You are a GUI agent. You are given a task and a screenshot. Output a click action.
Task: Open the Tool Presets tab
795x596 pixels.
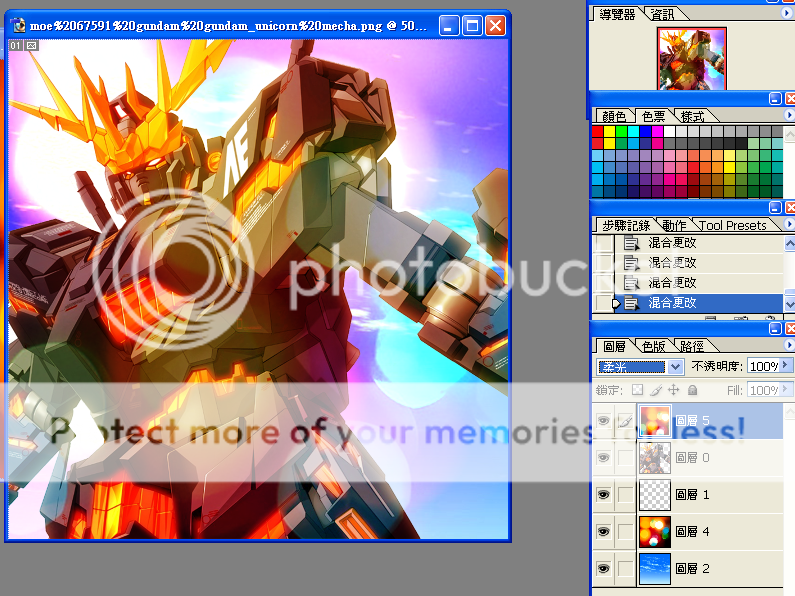click(x=732, y=225)
